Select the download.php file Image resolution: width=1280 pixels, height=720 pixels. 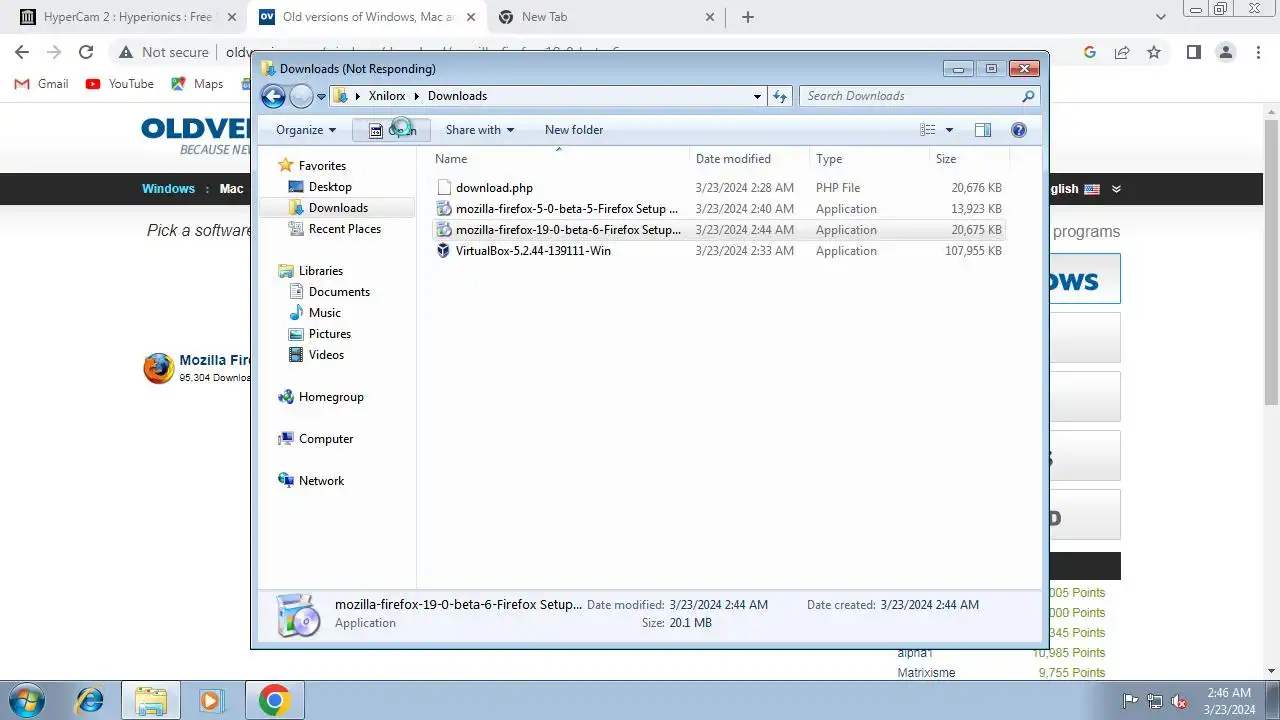click(718, 188)
